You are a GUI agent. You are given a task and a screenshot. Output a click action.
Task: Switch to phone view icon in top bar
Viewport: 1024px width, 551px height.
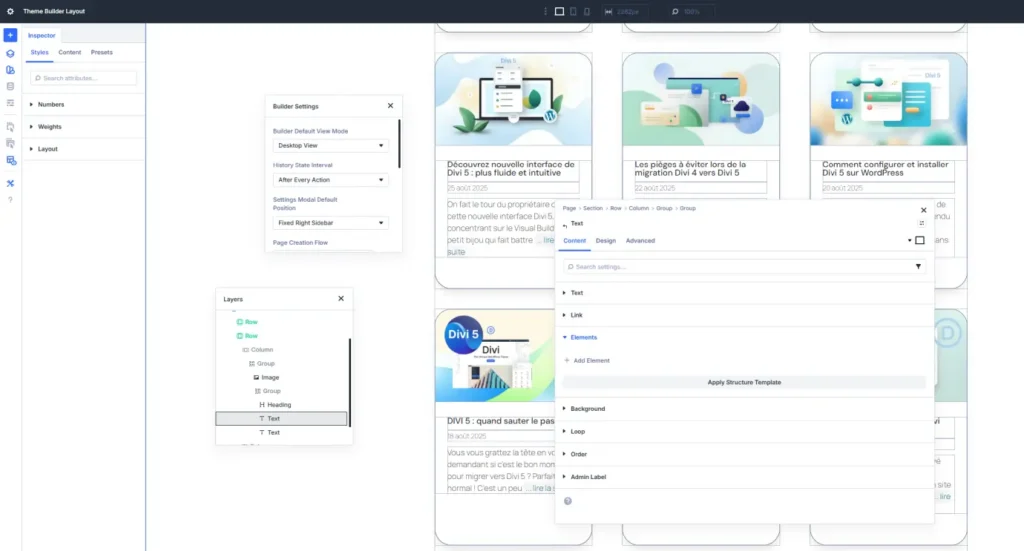click(586, 11)
